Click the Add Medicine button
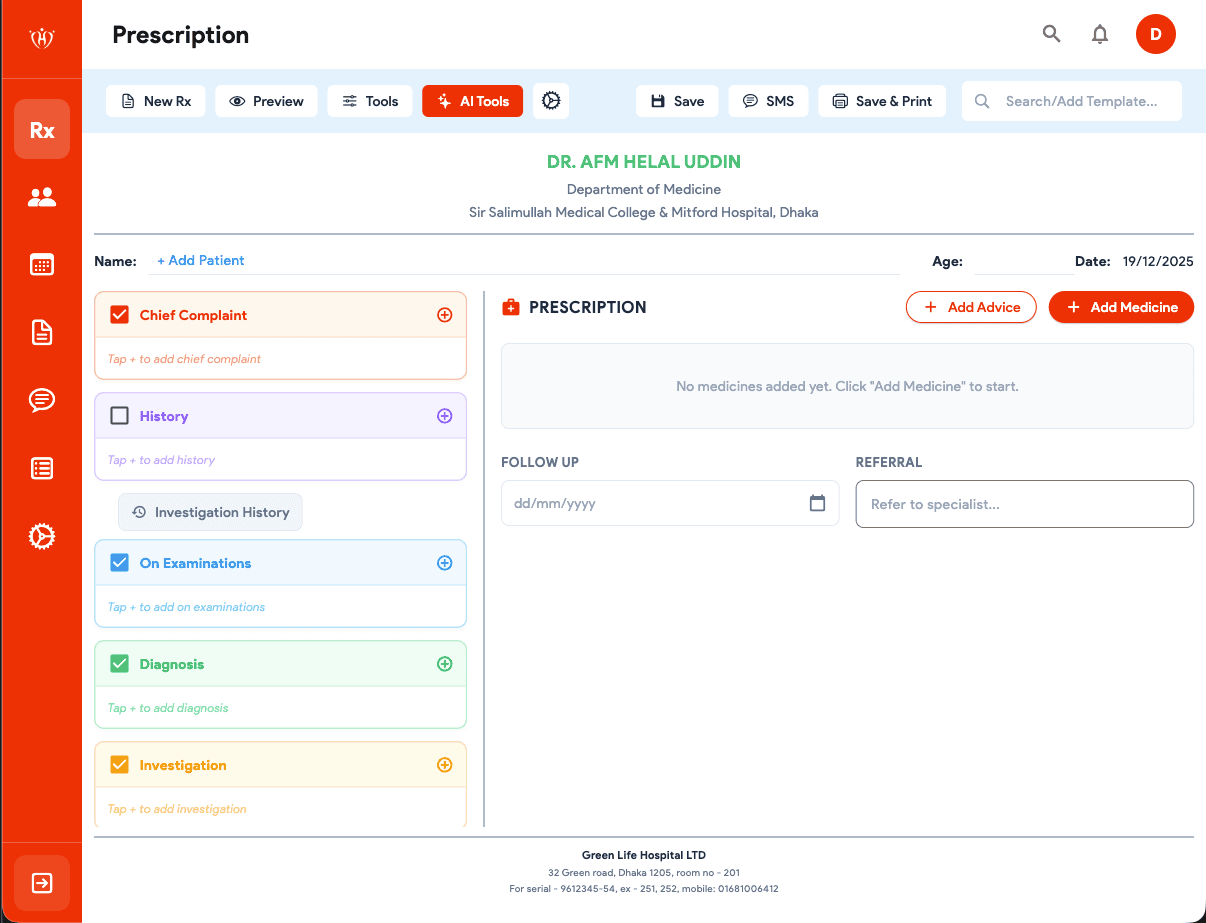 point(1121,307)
